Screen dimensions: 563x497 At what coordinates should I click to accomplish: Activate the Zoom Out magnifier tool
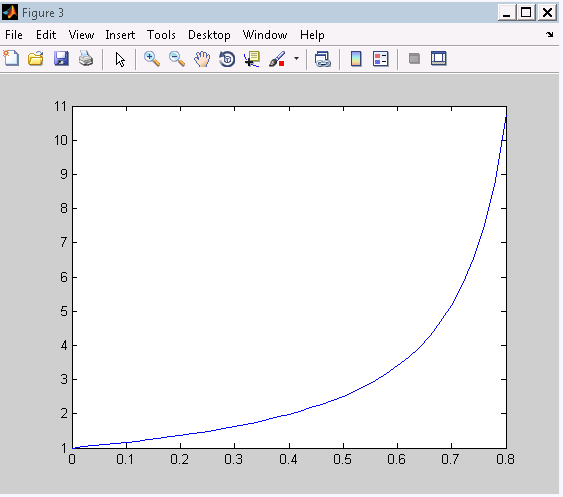coord(177,59)
